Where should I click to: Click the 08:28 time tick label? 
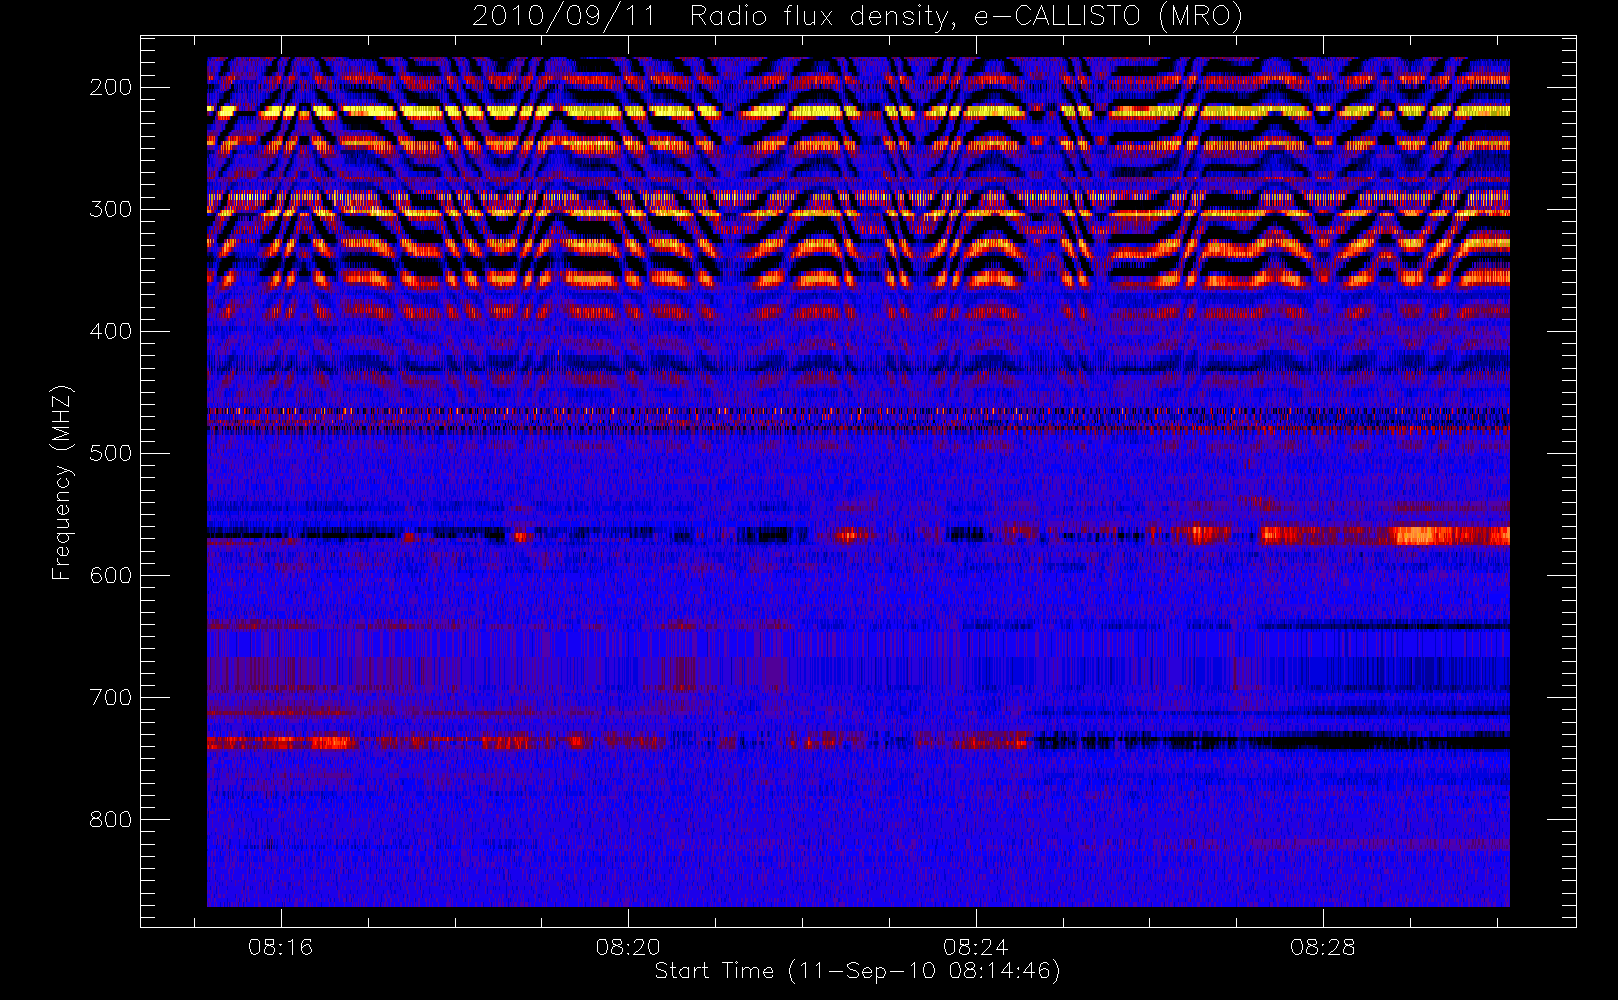(x=1322, y=947)
